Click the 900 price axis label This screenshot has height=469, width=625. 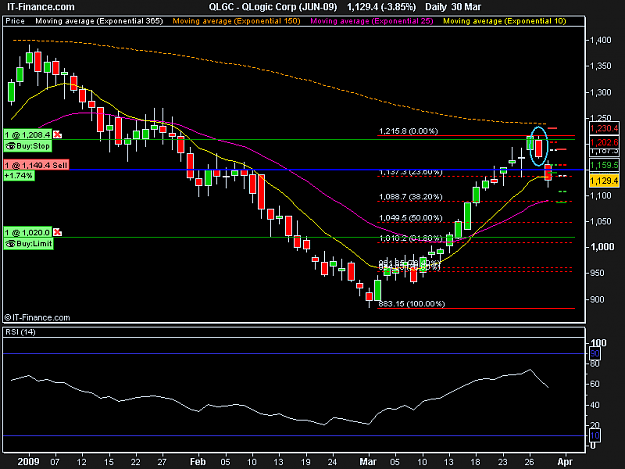click(x=597, y=299)
